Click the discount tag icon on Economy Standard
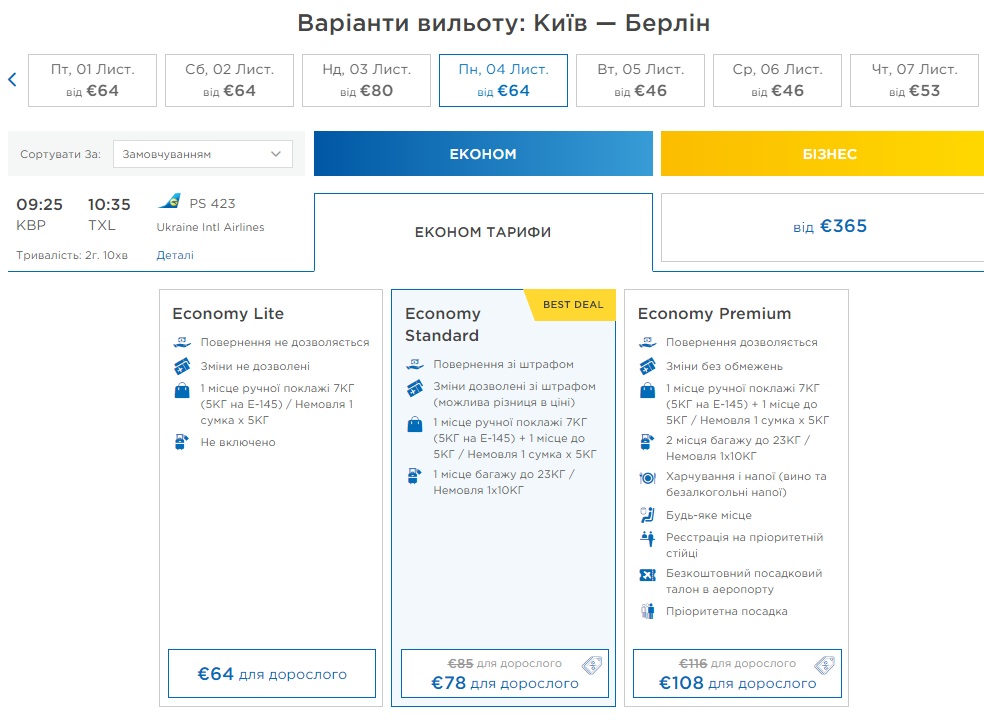 591,665
